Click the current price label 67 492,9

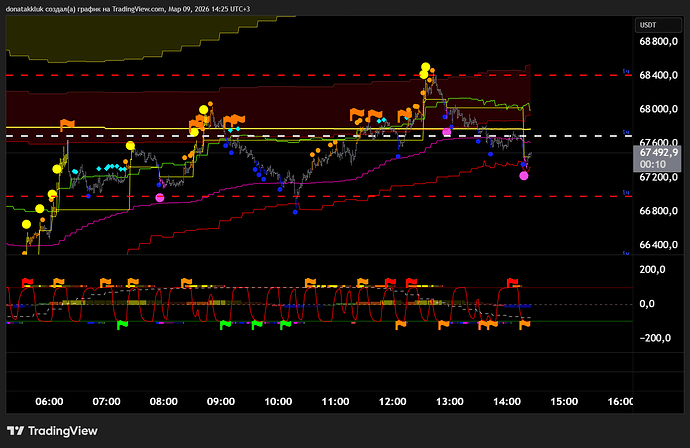(659, 154)
